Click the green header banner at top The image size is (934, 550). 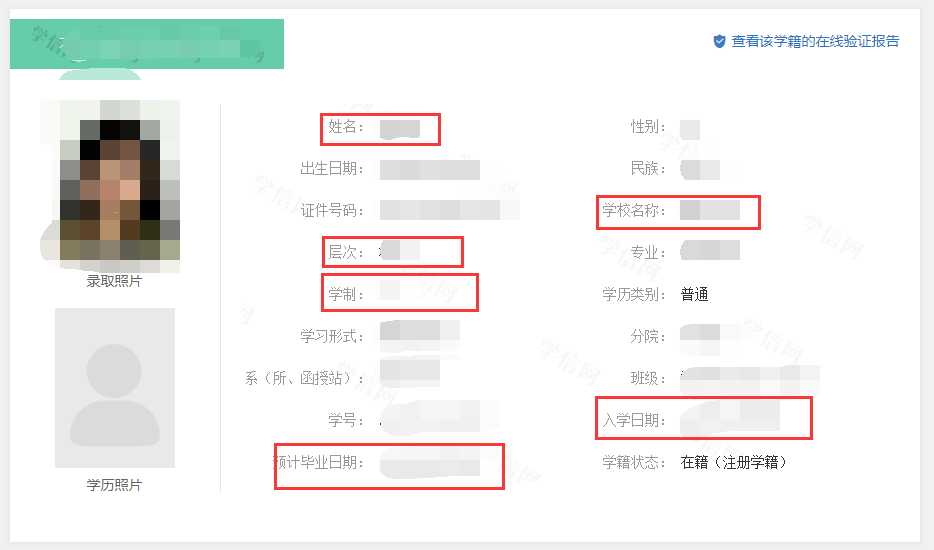[147, 44]
